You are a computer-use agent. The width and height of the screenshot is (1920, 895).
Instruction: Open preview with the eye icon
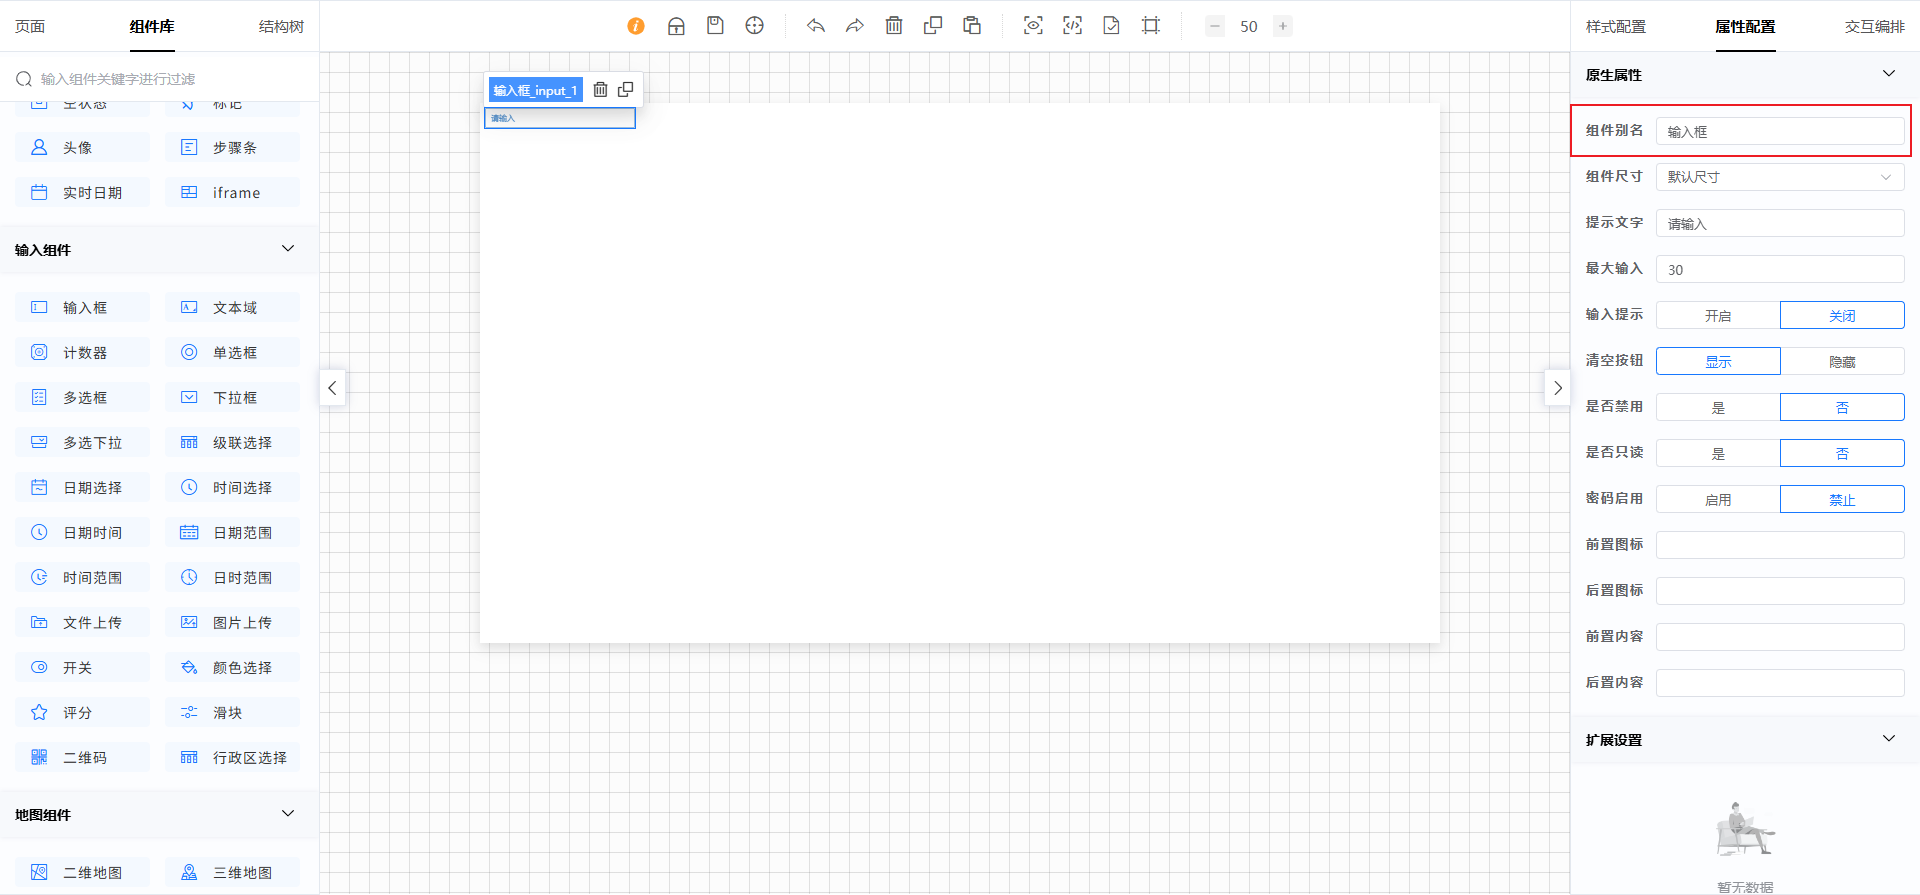[x=1033, y=26]
